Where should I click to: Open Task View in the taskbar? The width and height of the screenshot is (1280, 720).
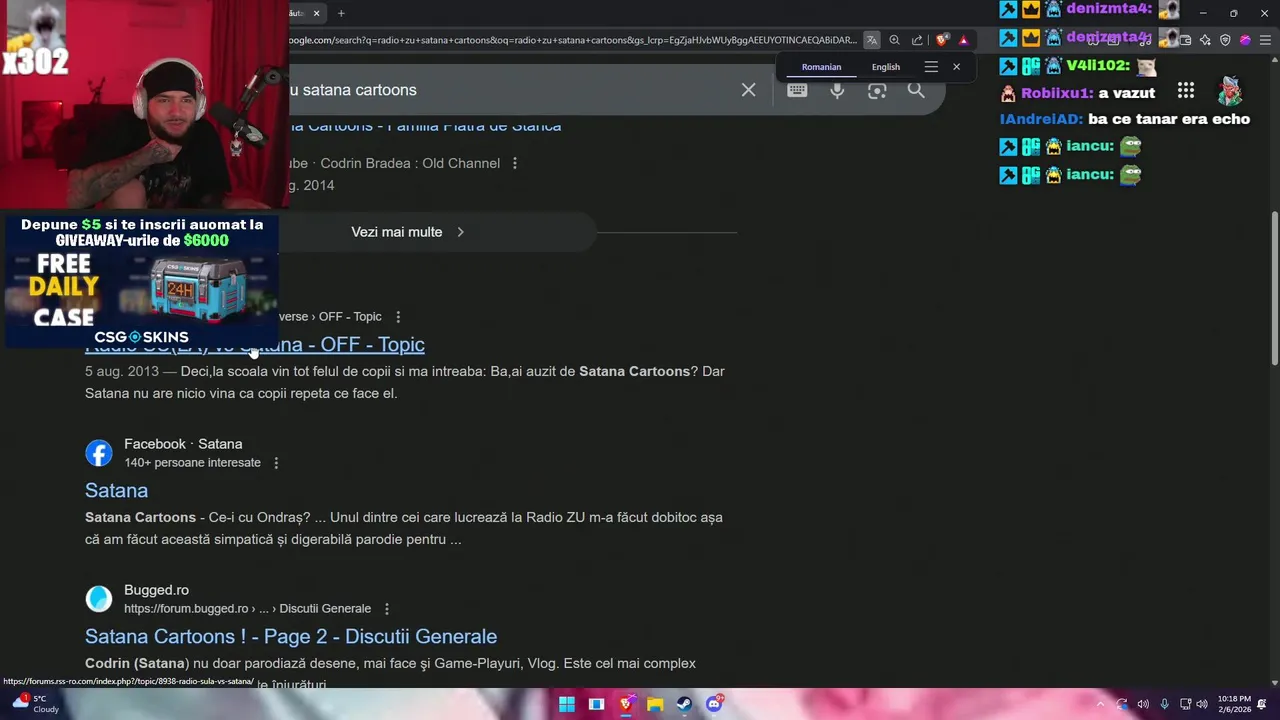point(596,704)
